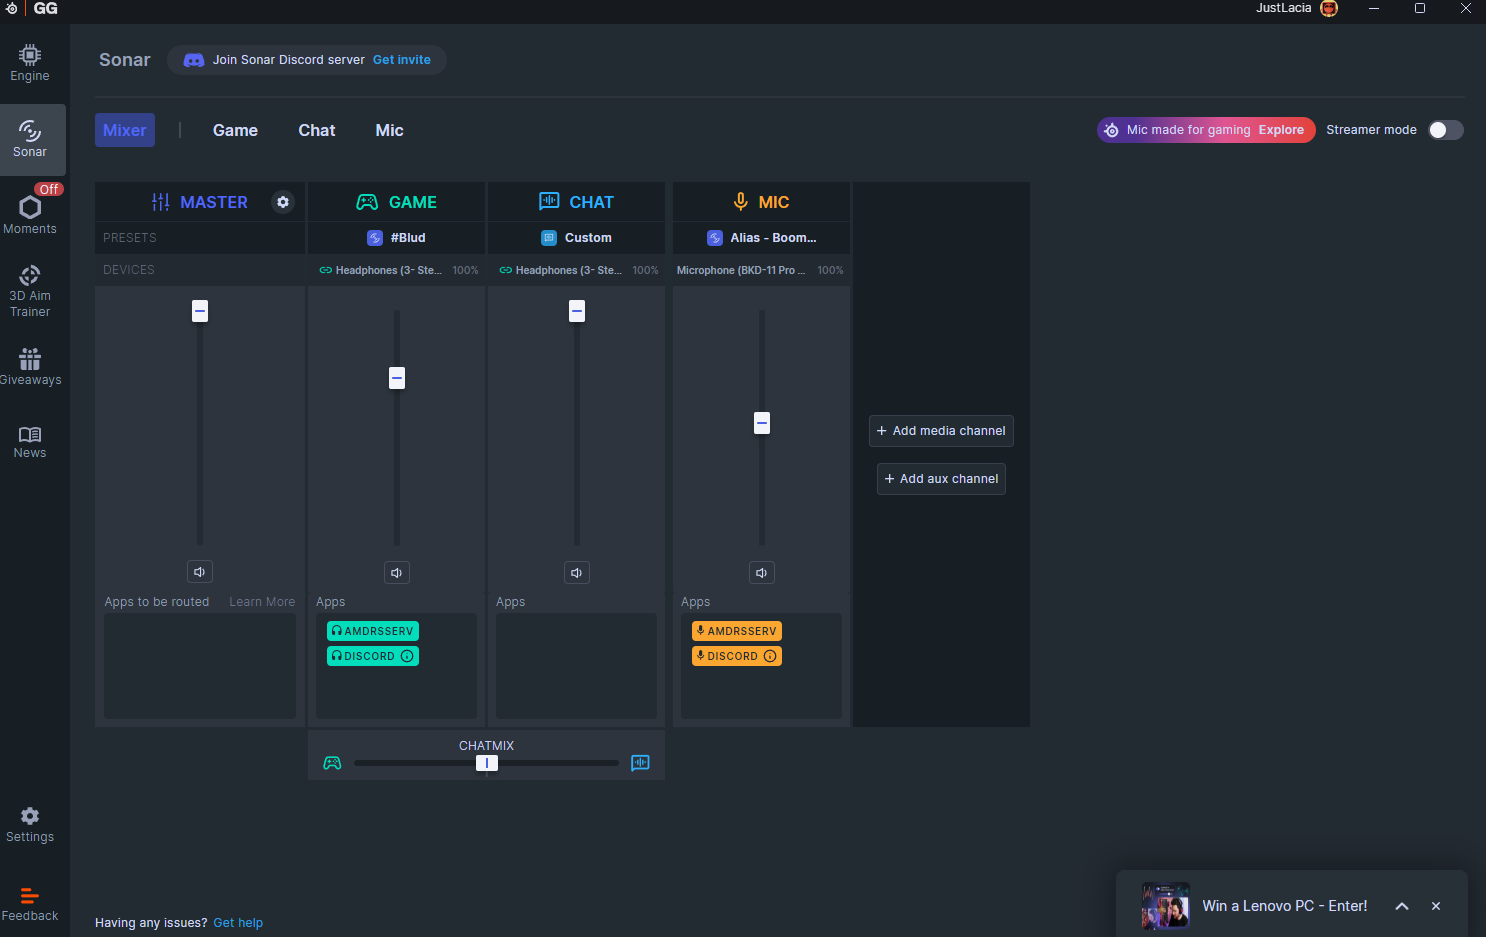Open Game output device Headphones dropdown
Image resolution: width=1486 pixels, height=937 pixels.
396,270
